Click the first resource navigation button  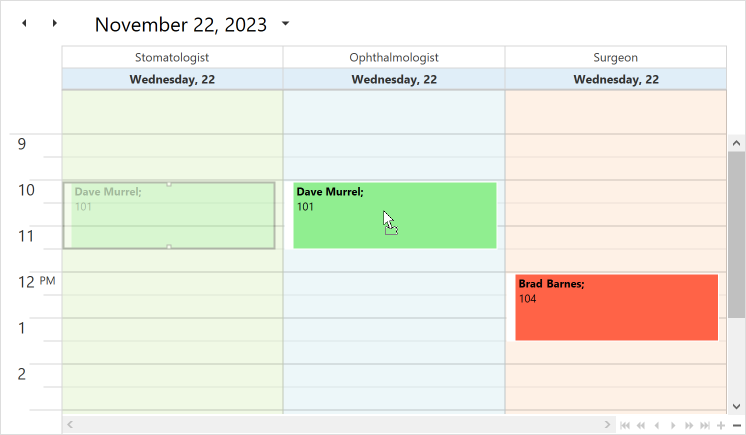(625, 425)
